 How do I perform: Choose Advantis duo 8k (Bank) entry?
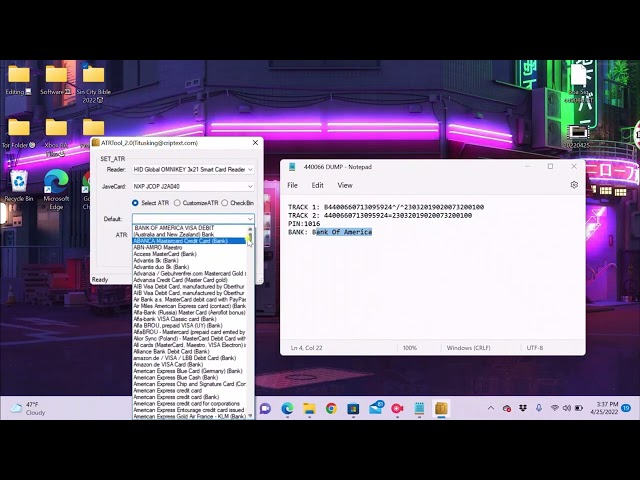[x=190, y=267]
